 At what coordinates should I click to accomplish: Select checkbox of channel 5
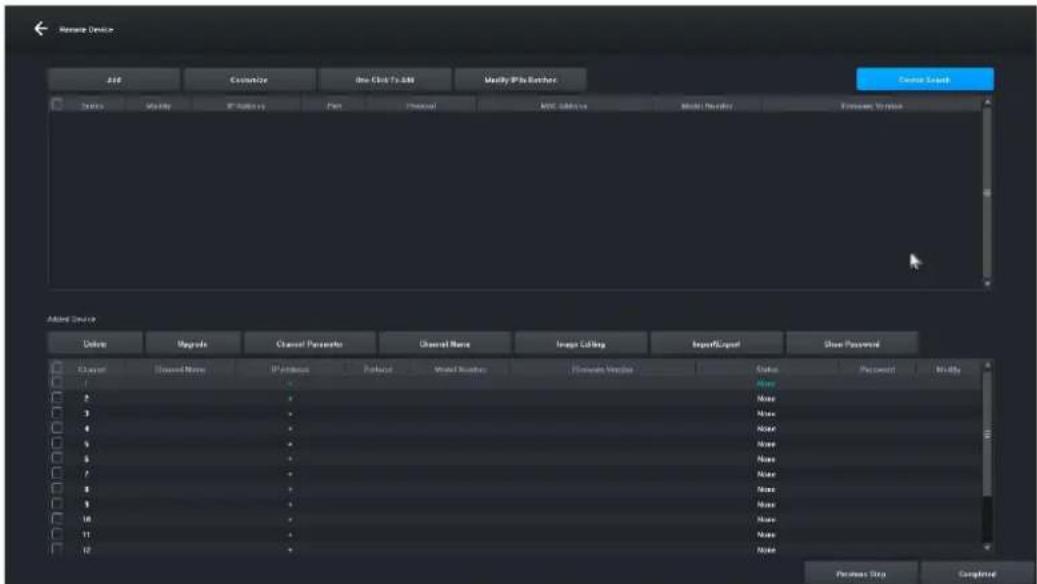click(x=58, y=443)
